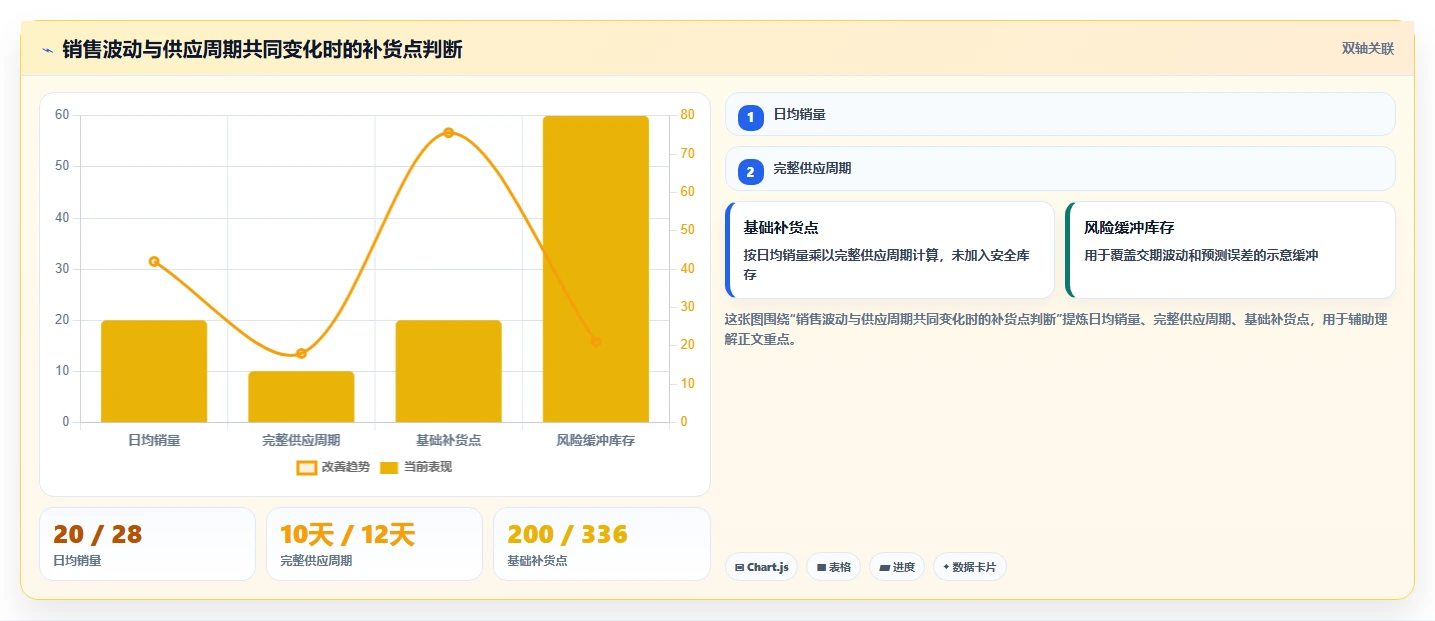The height and width of the screenshot is (621, 1435).
Task: Toggle the 改善趋势 legend item
Action: click(x=334, y=467)
